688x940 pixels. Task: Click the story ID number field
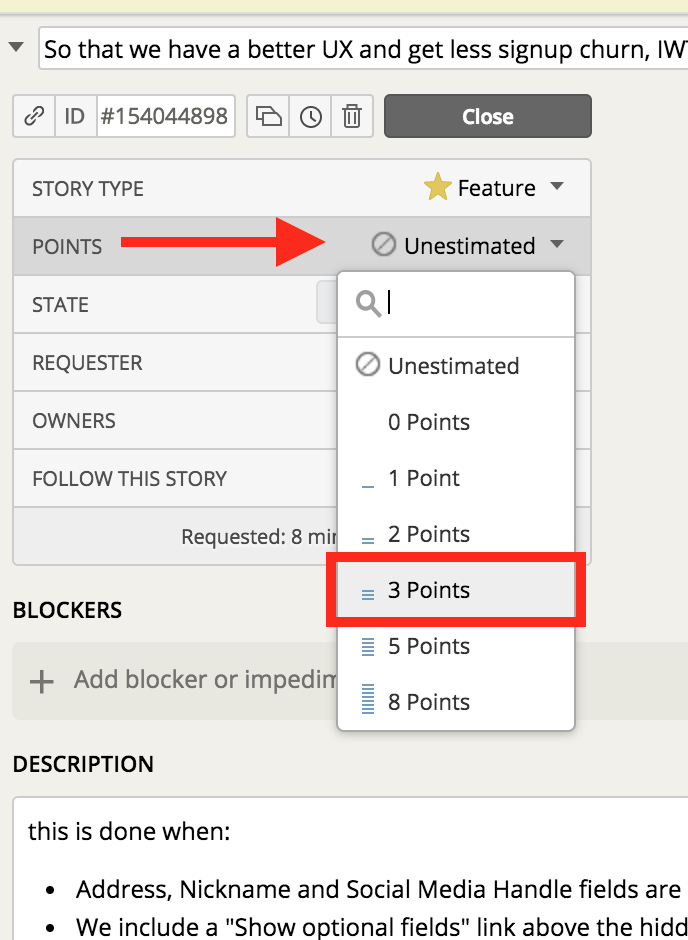coord(166,117)
